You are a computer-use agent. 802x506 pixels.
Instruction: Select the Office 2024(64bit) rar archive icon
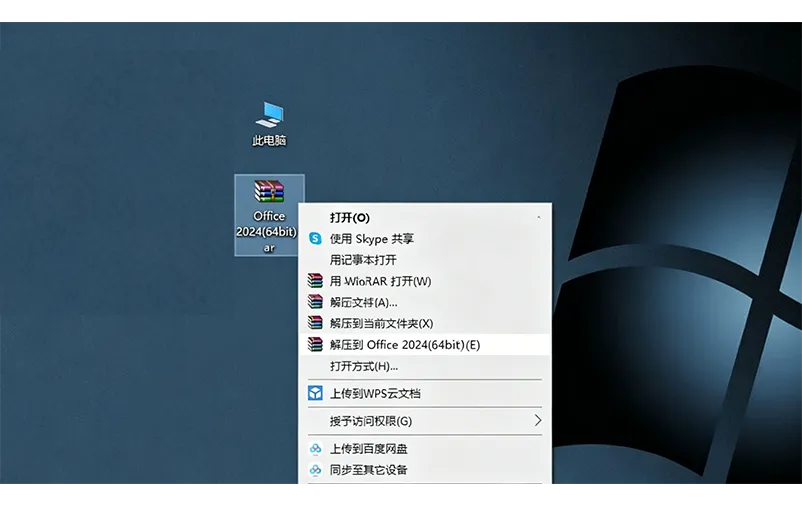(269, 215)
